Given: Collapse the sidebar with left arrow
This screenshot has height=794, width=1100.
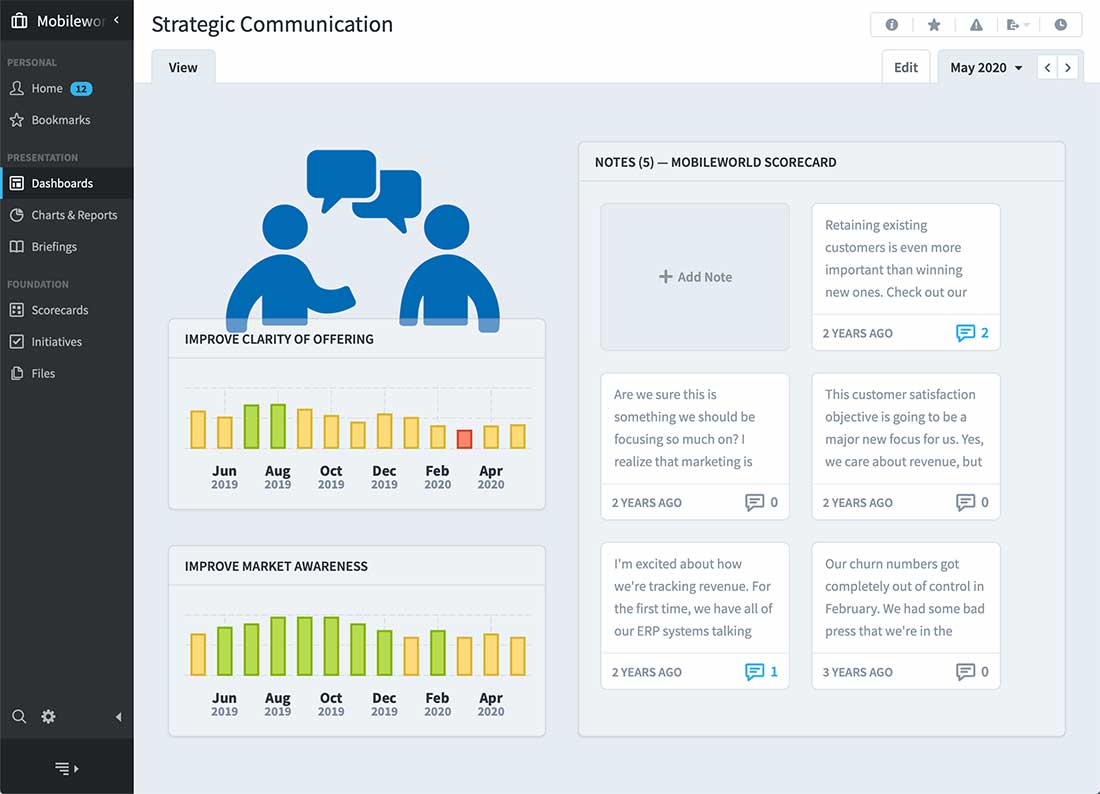Looking at the screenshot, I should click(x=118, y=717).
